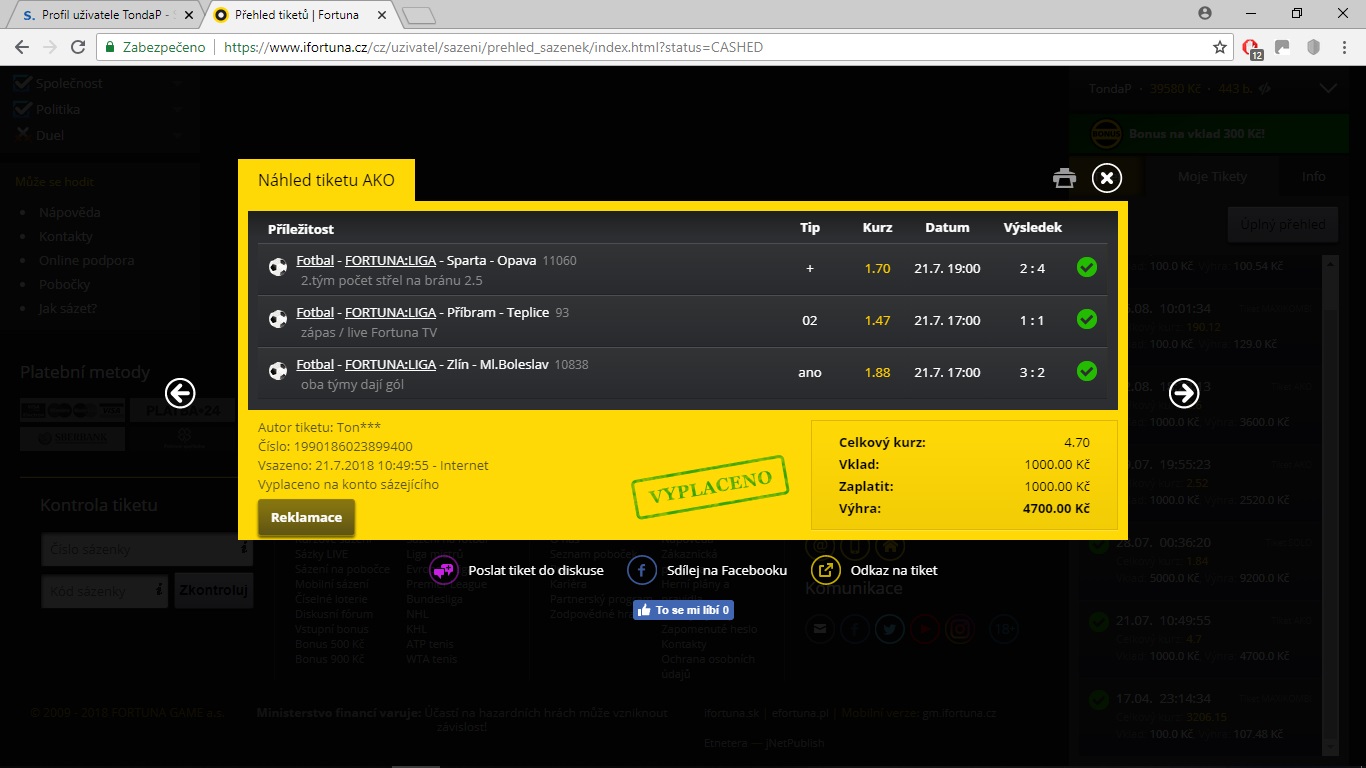The image size is (1366, 768).
Task: Click the address bar URL
Action: [493, 47]
